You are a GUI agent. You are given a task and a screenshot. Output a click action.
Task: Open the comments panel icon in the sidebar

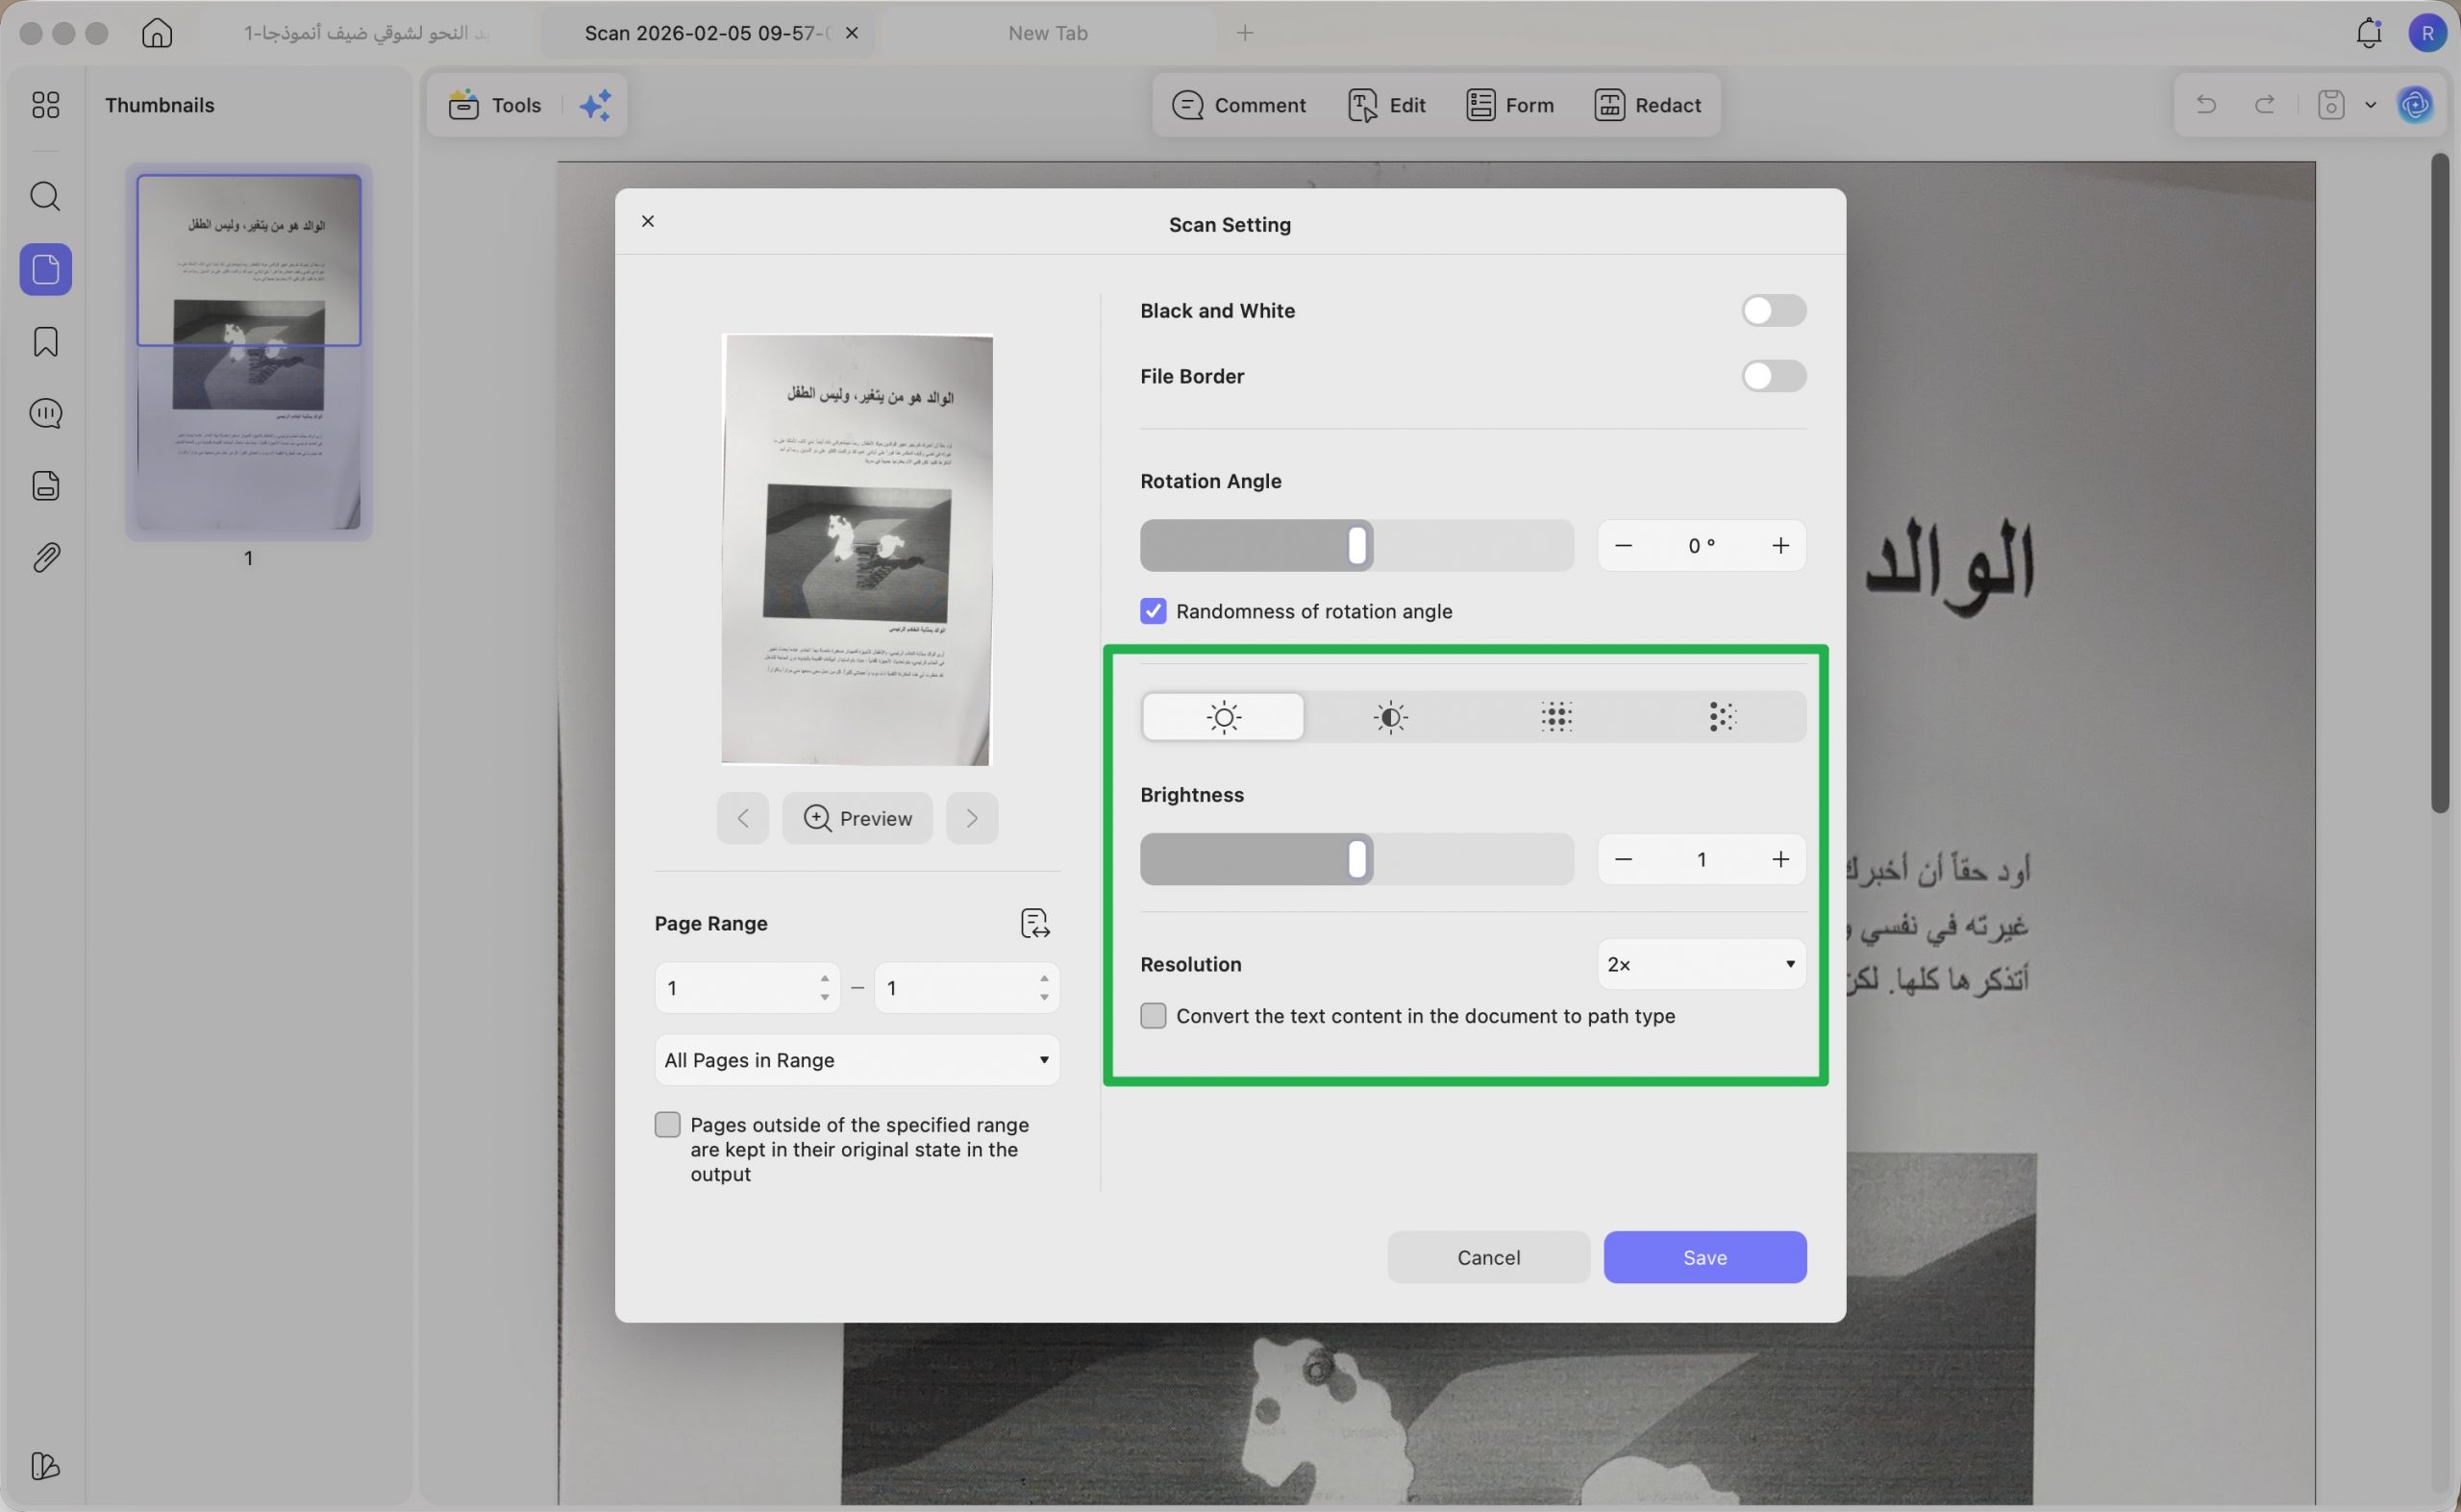46,413
